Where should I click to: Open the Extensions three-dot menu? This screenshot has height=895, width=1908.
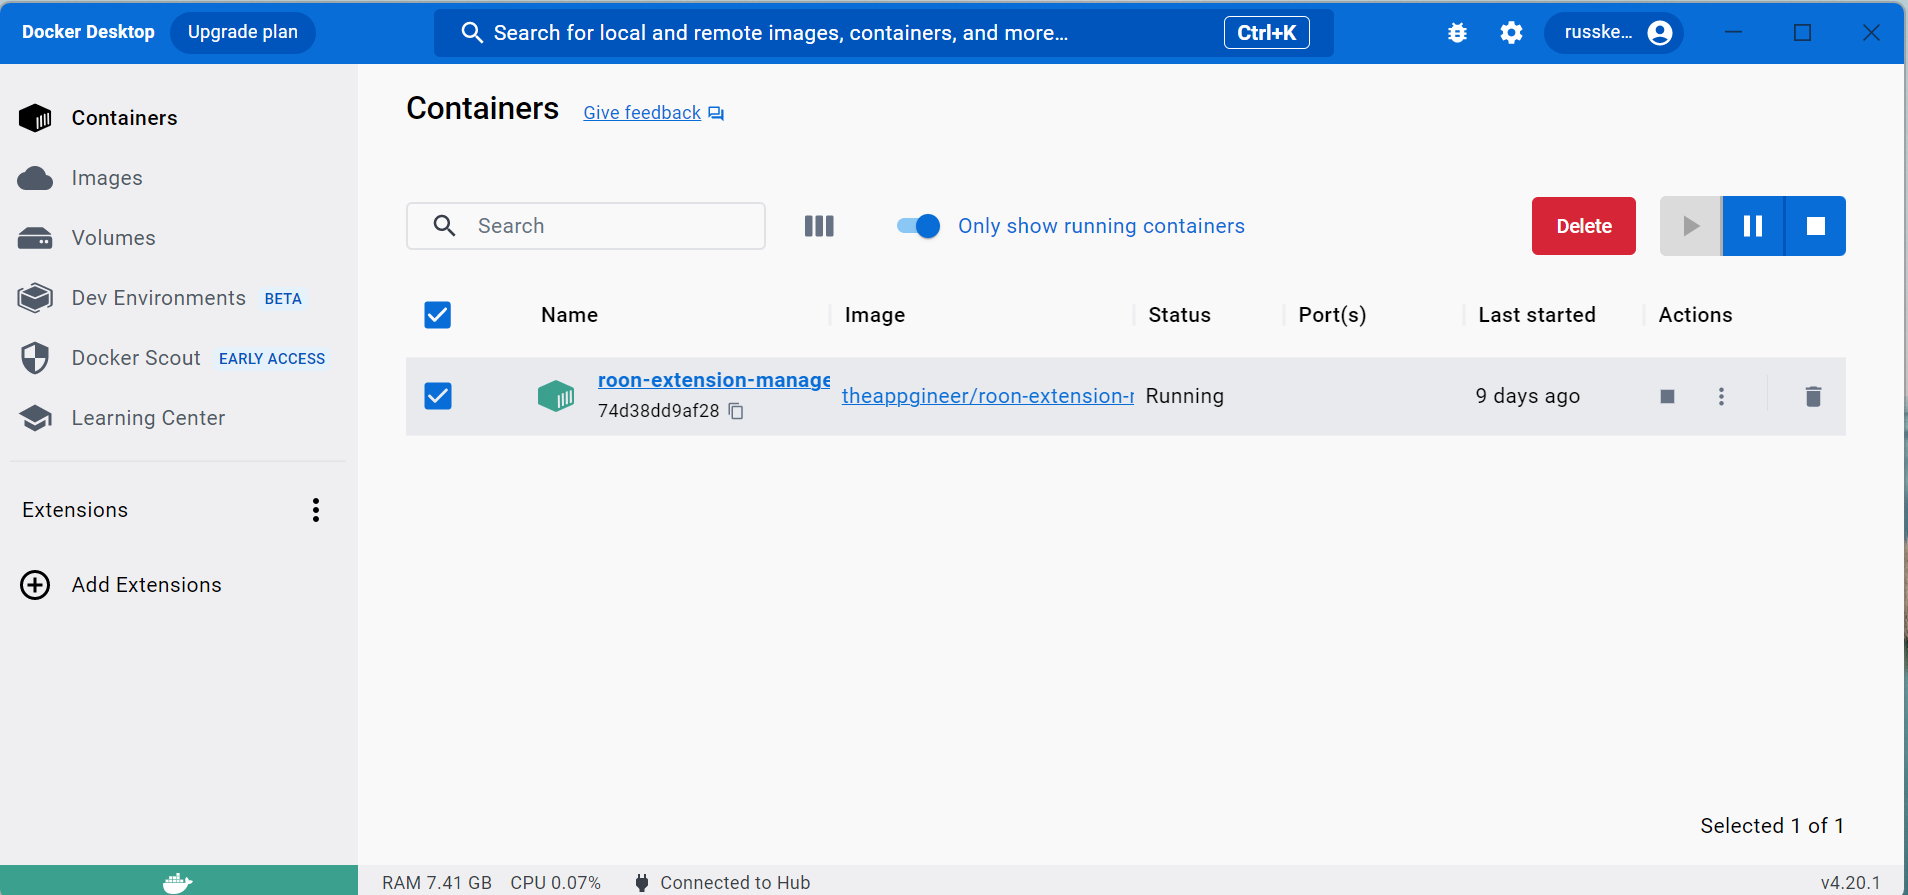click(316, 510)
